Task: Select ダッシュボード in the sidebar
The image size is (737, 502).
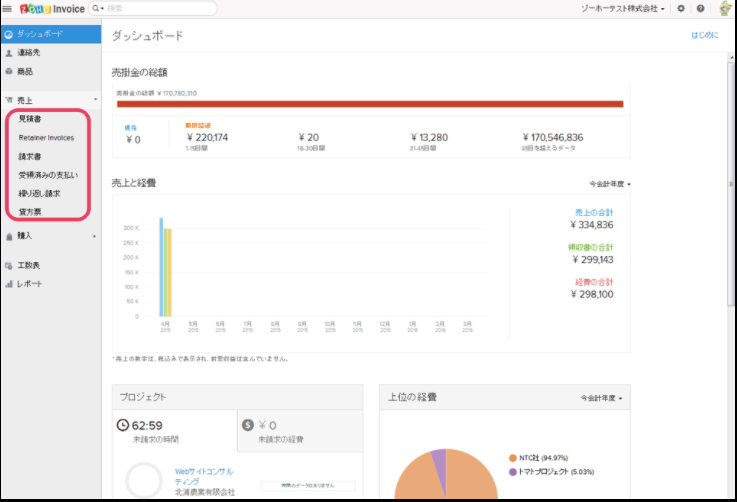Action: (51, 34)
